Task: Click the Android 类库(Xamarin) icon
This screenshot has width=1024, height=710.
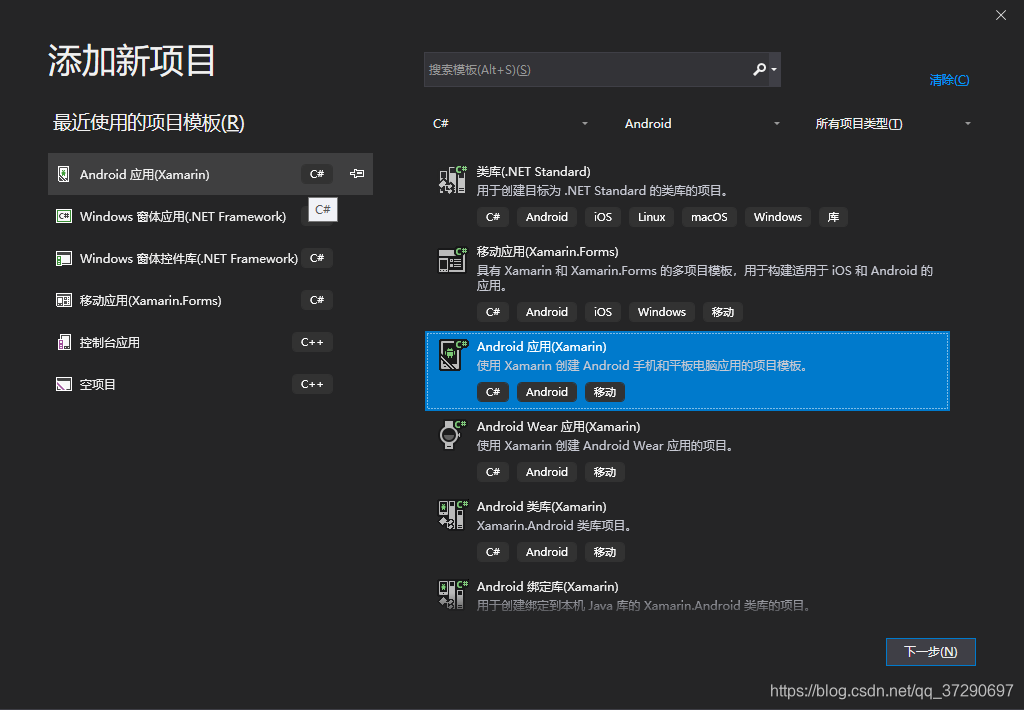Action: tap(453, 515)
